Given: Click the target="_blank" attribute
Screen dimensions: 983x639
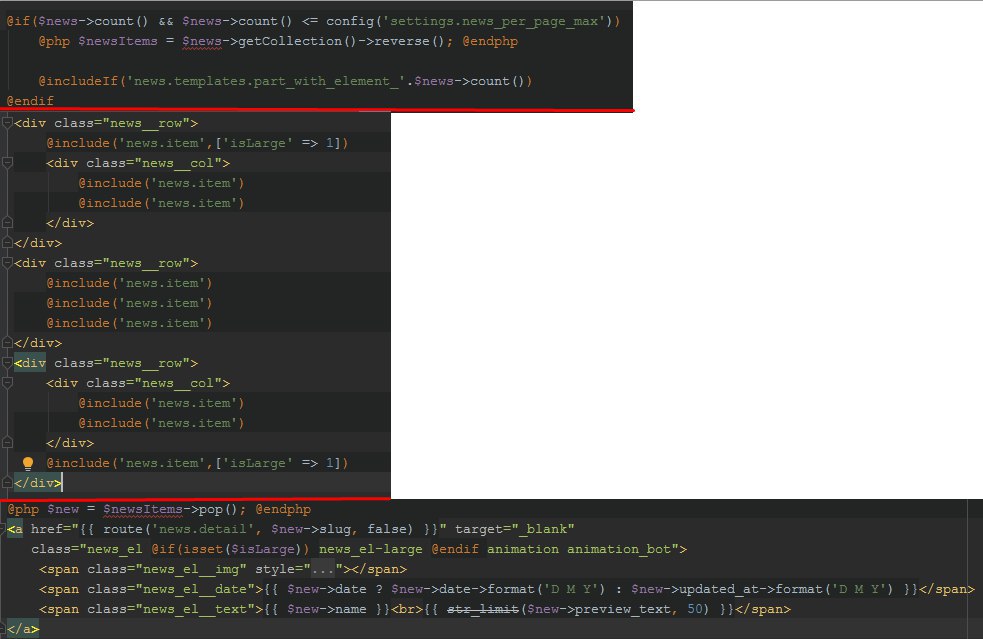Looking at the screenshot, I should click(515, 529).
